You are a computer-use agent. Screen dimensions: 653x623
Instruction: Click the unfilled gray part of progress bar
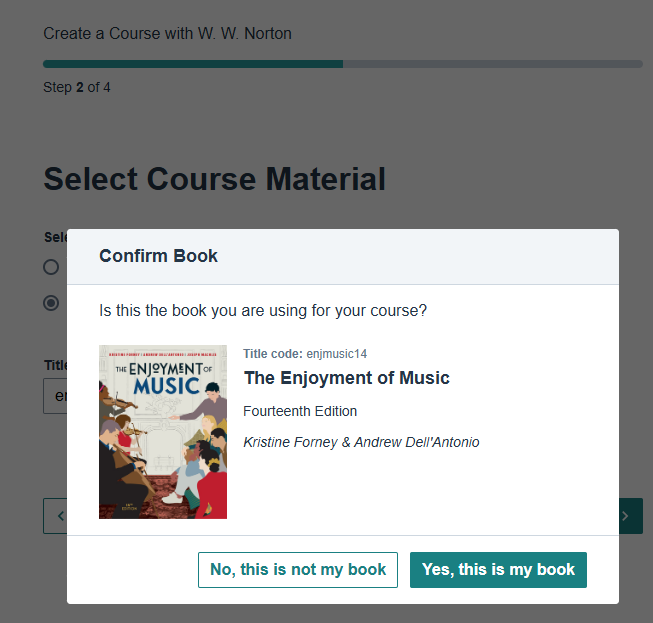click(x=492, y=64)
